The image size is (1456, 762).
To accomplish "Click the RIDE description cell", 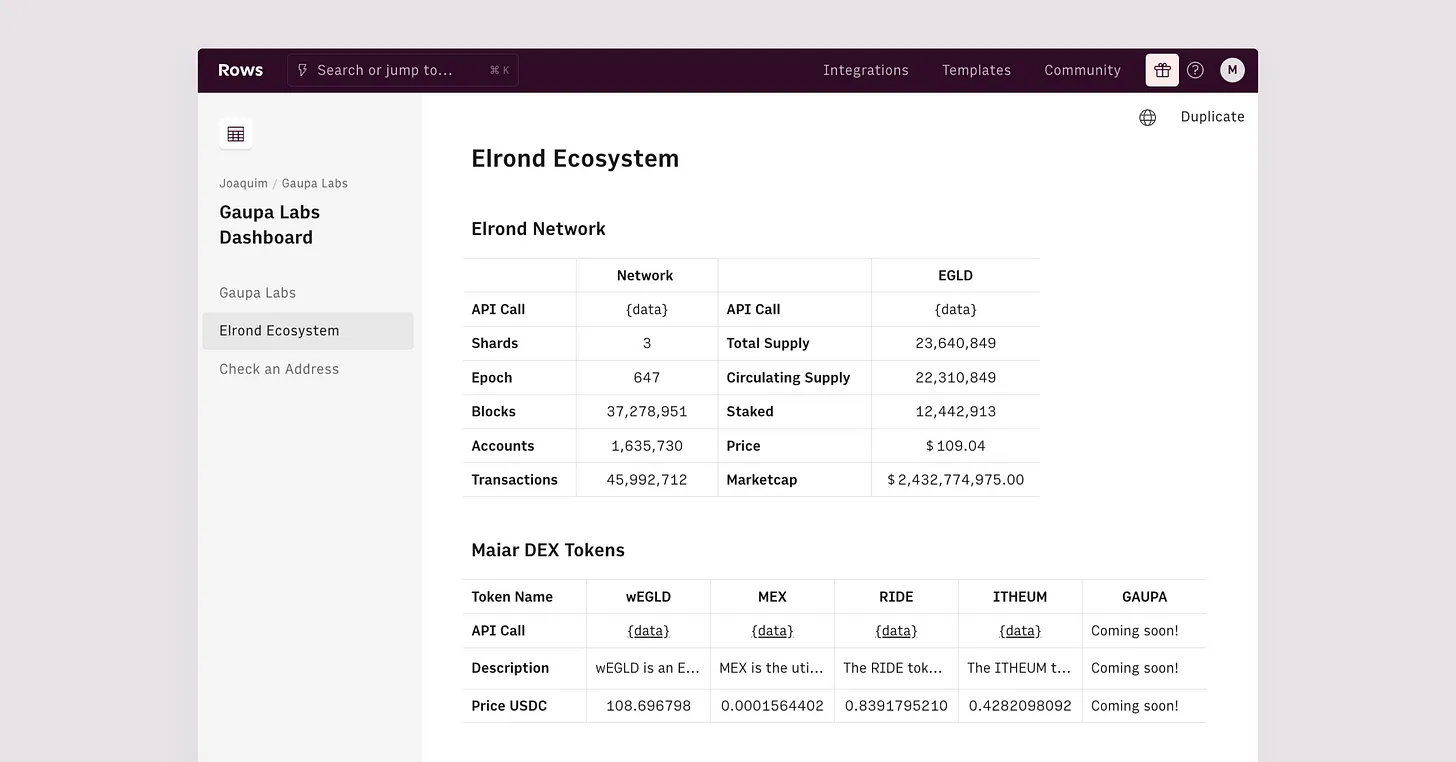I will pos(896,668).
